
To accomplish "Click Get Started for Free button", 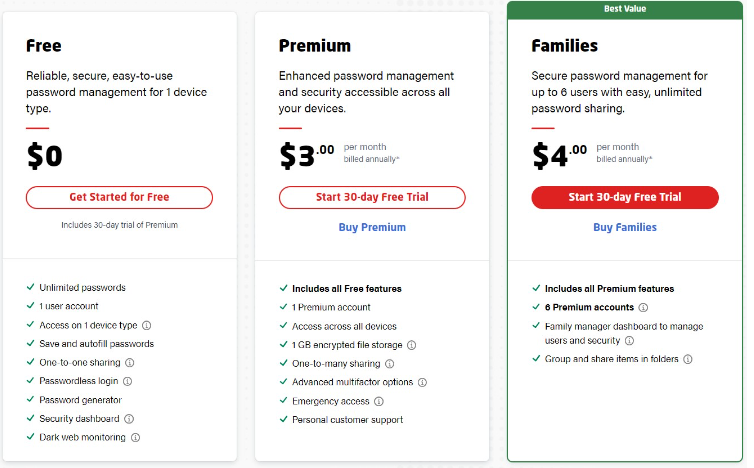I will coord(119,197).
